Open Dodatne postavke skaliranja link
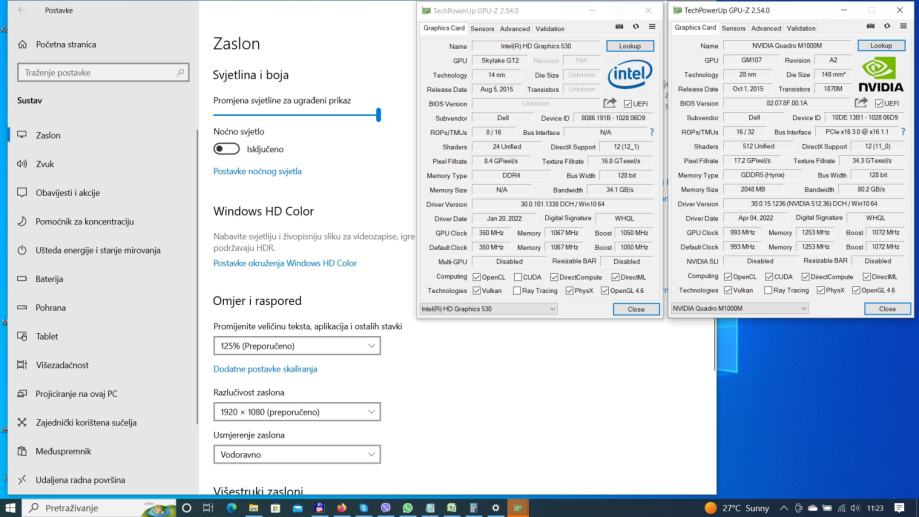Image resolution: width=919 pixels, height=517 pixels. pyautogui.click(x=265, y=369)
